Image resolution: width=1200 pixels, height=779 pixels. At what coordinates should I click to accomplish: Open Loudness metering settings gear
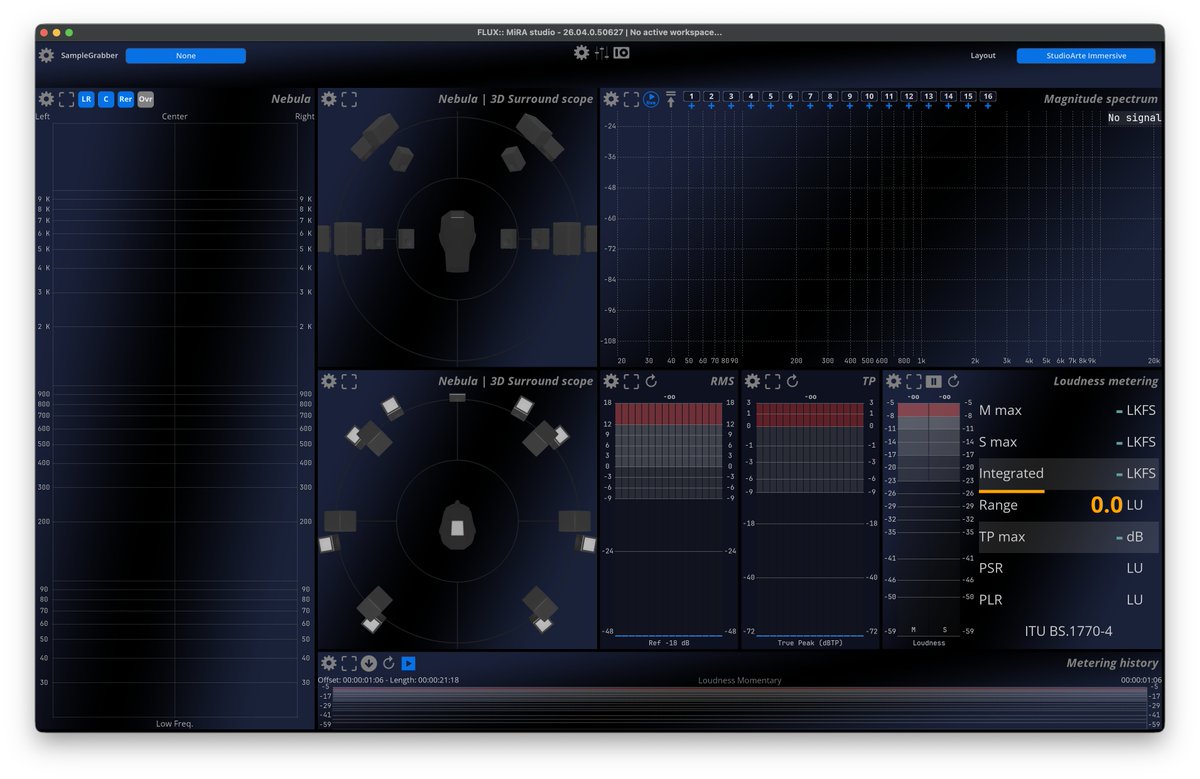tap(893, 381)
